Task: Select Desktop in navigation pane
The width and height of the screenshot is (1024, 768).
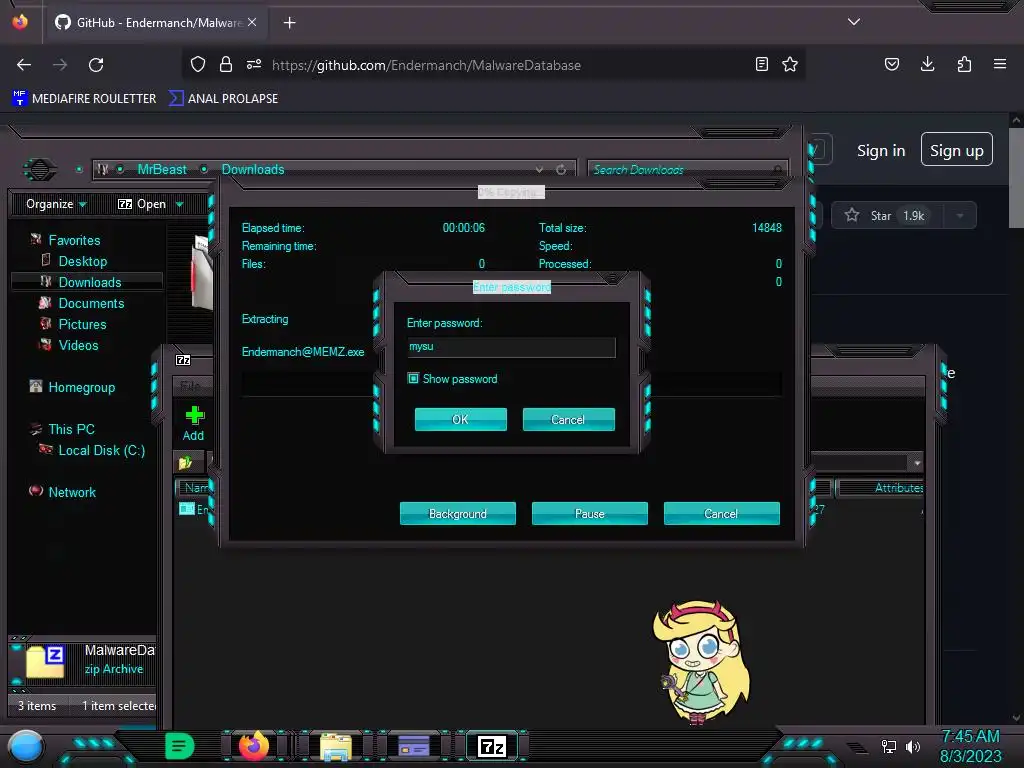Action: (82, 261)
